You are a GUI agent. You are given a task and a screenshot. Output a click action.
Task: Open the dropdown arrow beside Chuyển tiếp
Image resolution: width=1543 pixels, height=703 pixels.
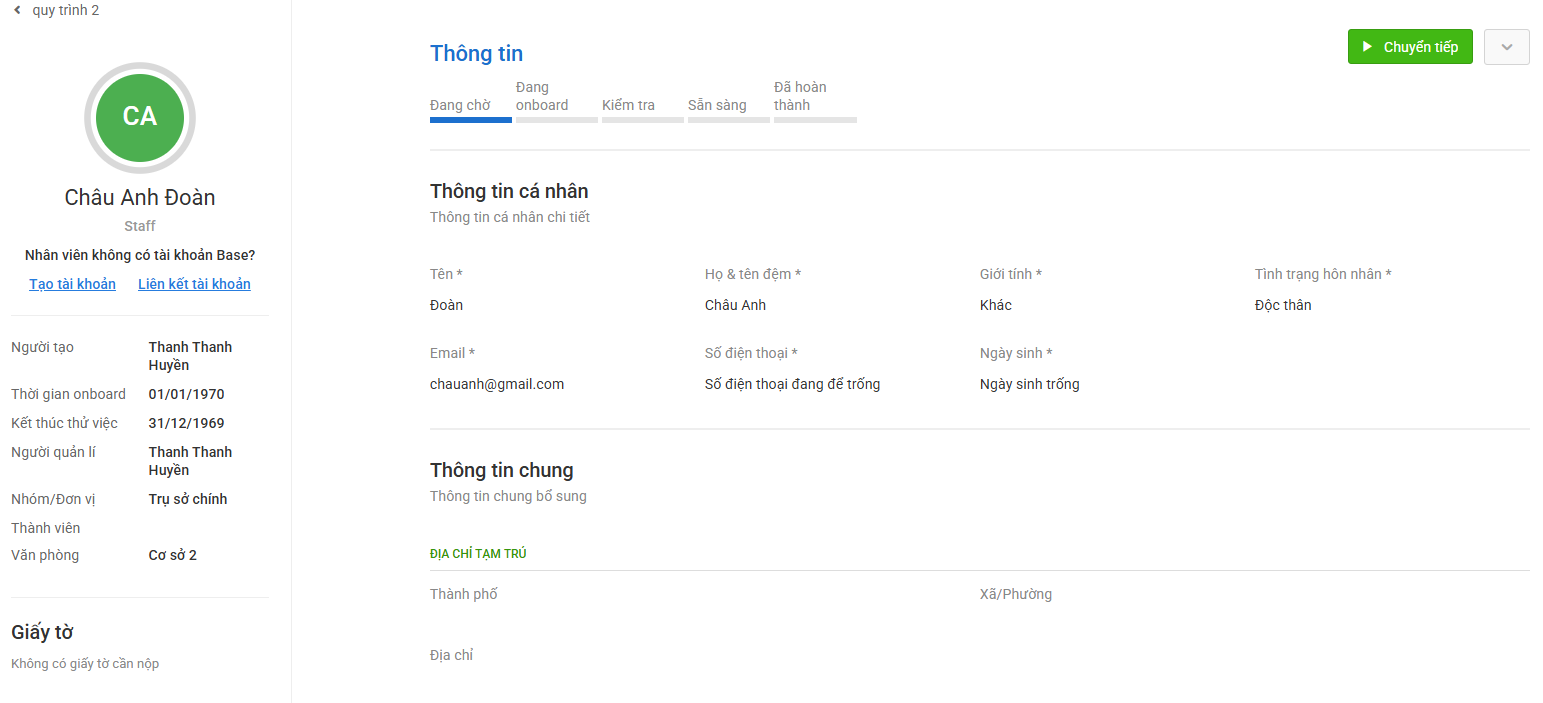[x=1507, y=47]
